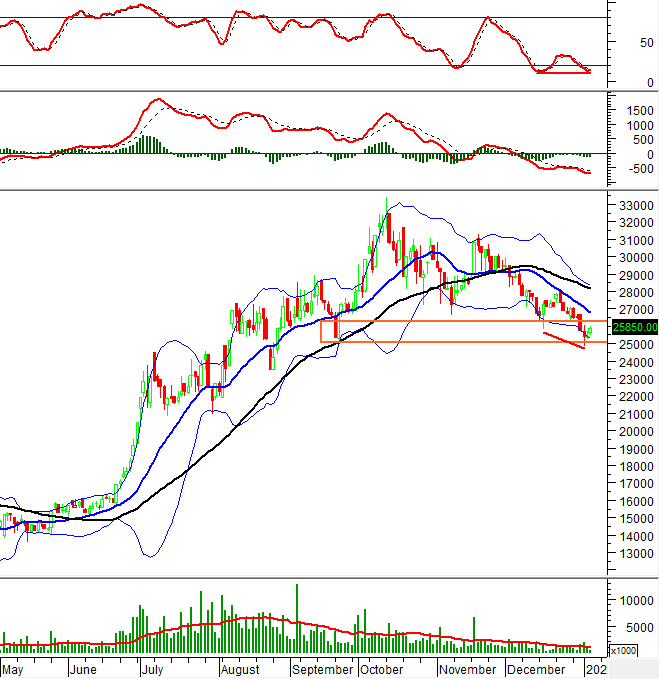Click the December label on time axis
This screenshot has height=679, width=659.
click(x=535, y=669)
